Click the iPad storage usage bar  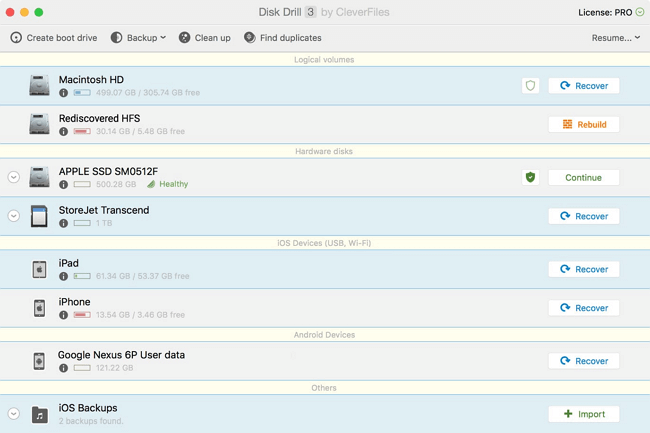[81, 276]
